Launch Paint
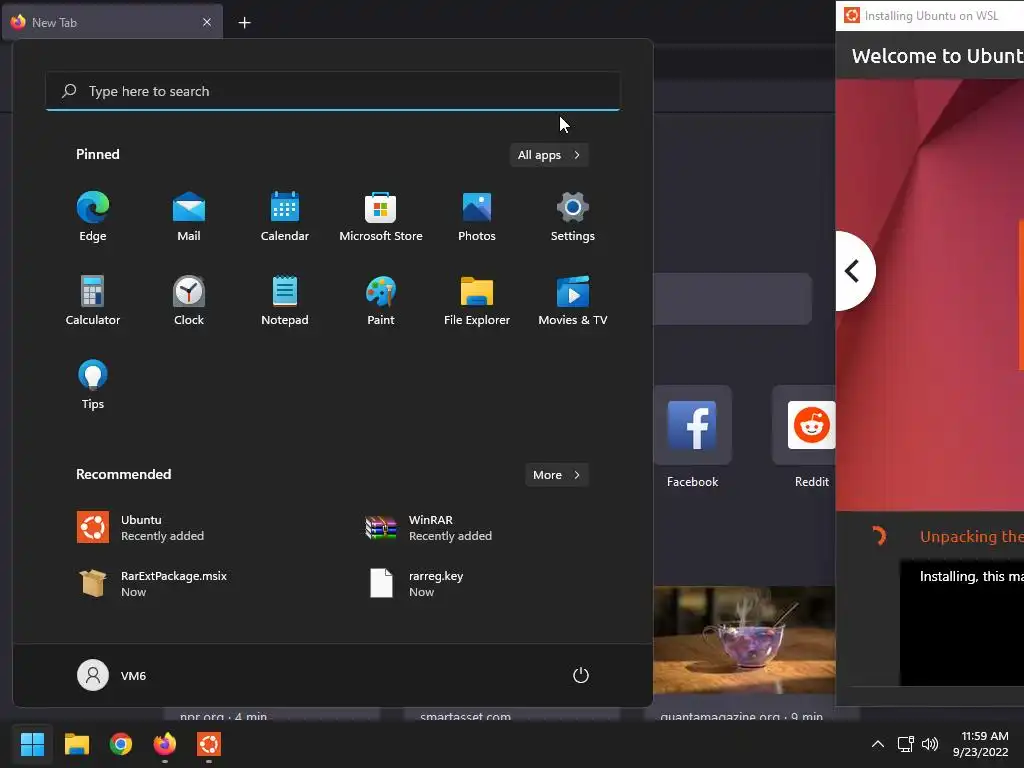 tap(381, 301)
